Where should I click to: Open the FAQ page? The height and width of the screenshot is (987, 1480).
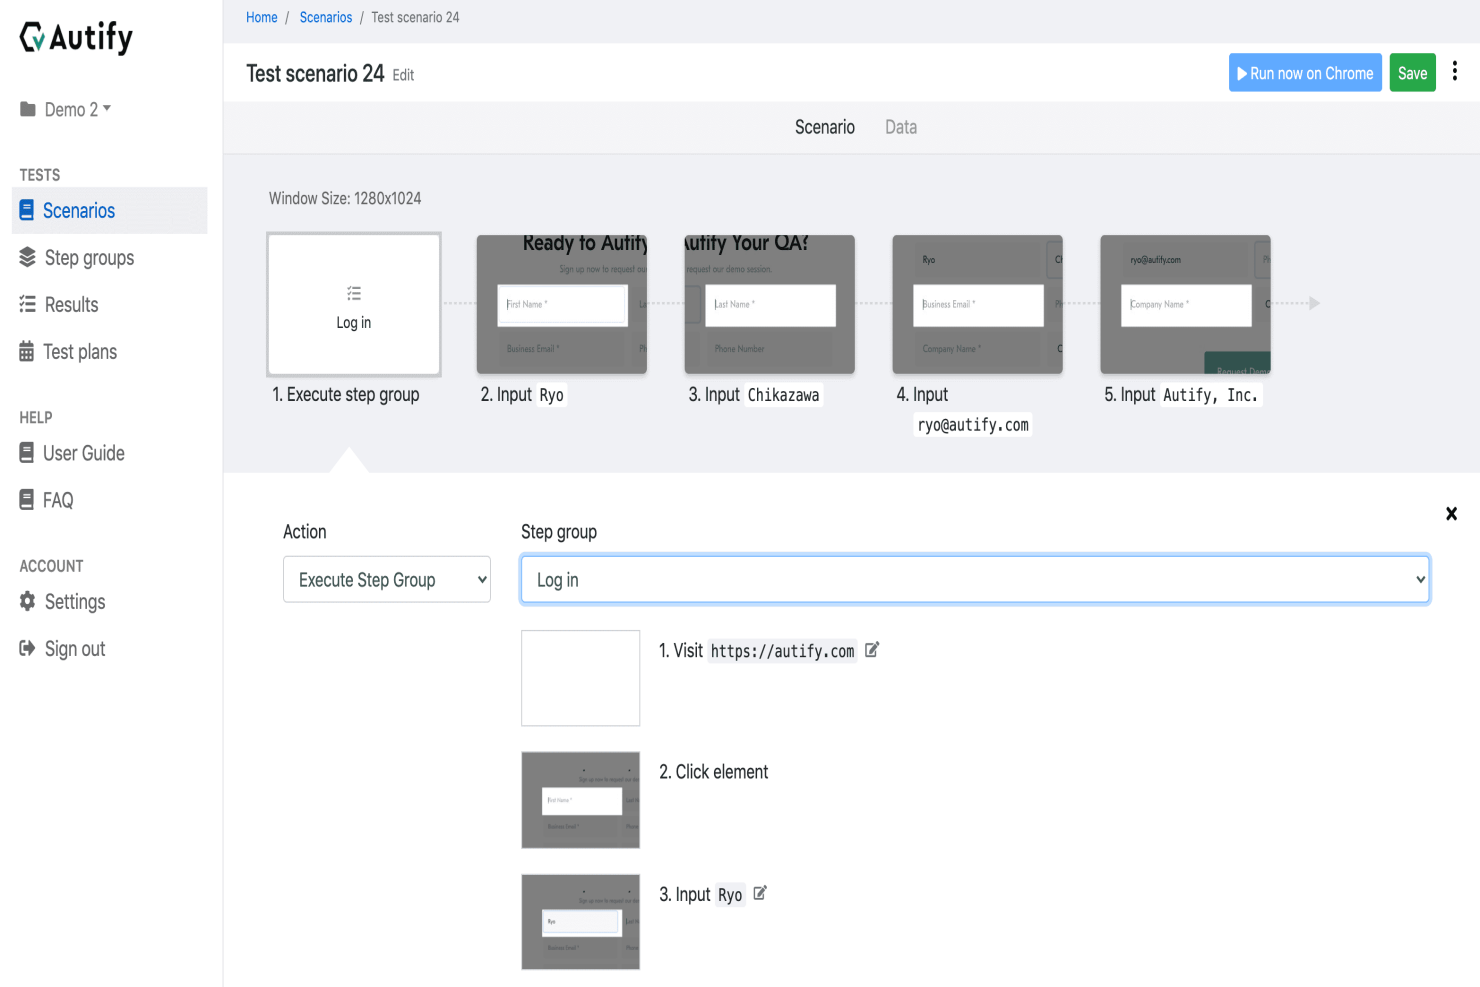(x=58, y=499)
